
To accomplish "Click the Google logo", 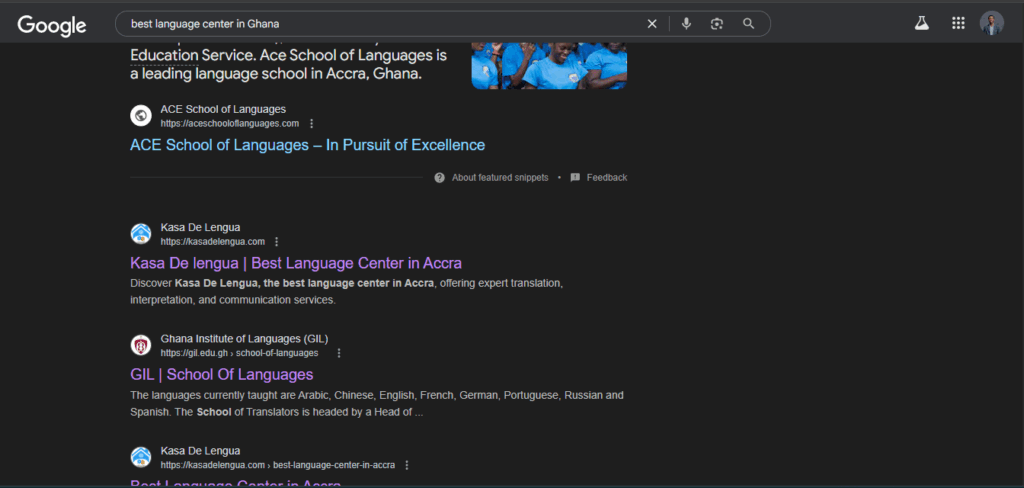I will click(x=52, y=25).
